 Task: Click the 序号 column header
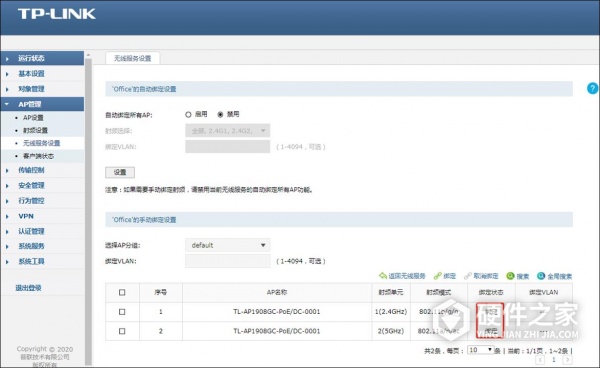(161, 293)
